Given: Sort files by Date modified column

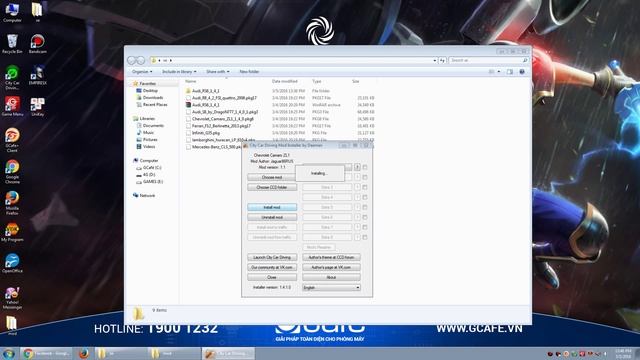Looking at the screenshot, I should point(284,82).
